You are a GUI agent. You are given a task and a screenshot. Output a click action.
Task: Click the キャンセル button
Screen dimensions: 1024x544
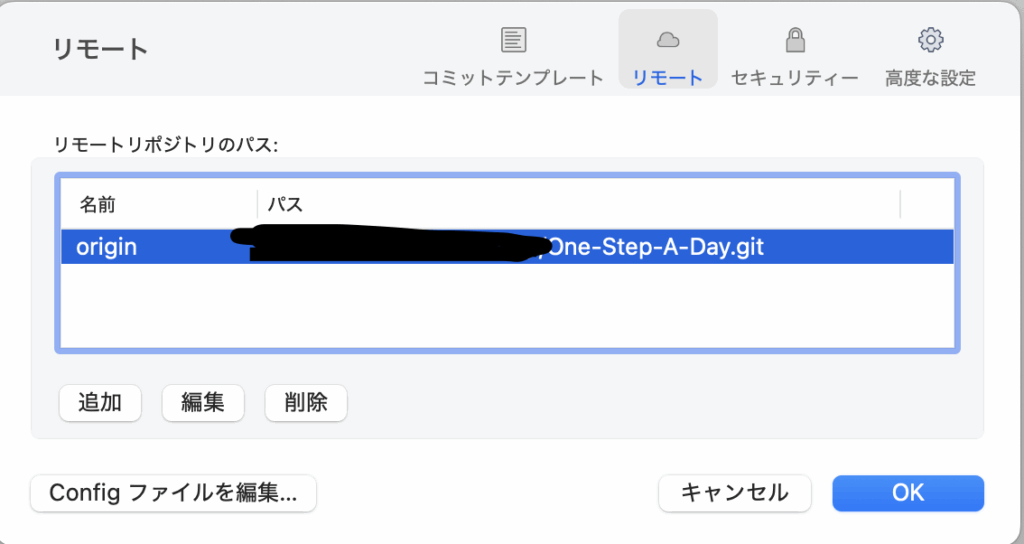(x=735, y=493)
